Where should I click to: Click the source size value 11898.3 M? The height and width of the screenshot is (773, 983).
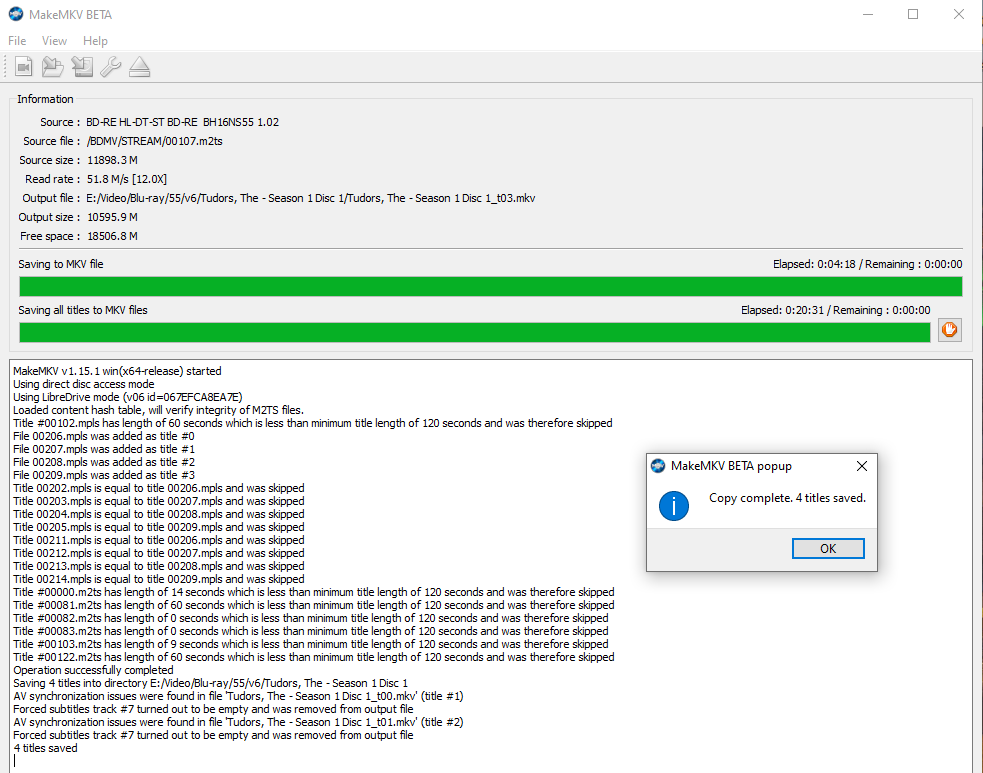point(112,160)
